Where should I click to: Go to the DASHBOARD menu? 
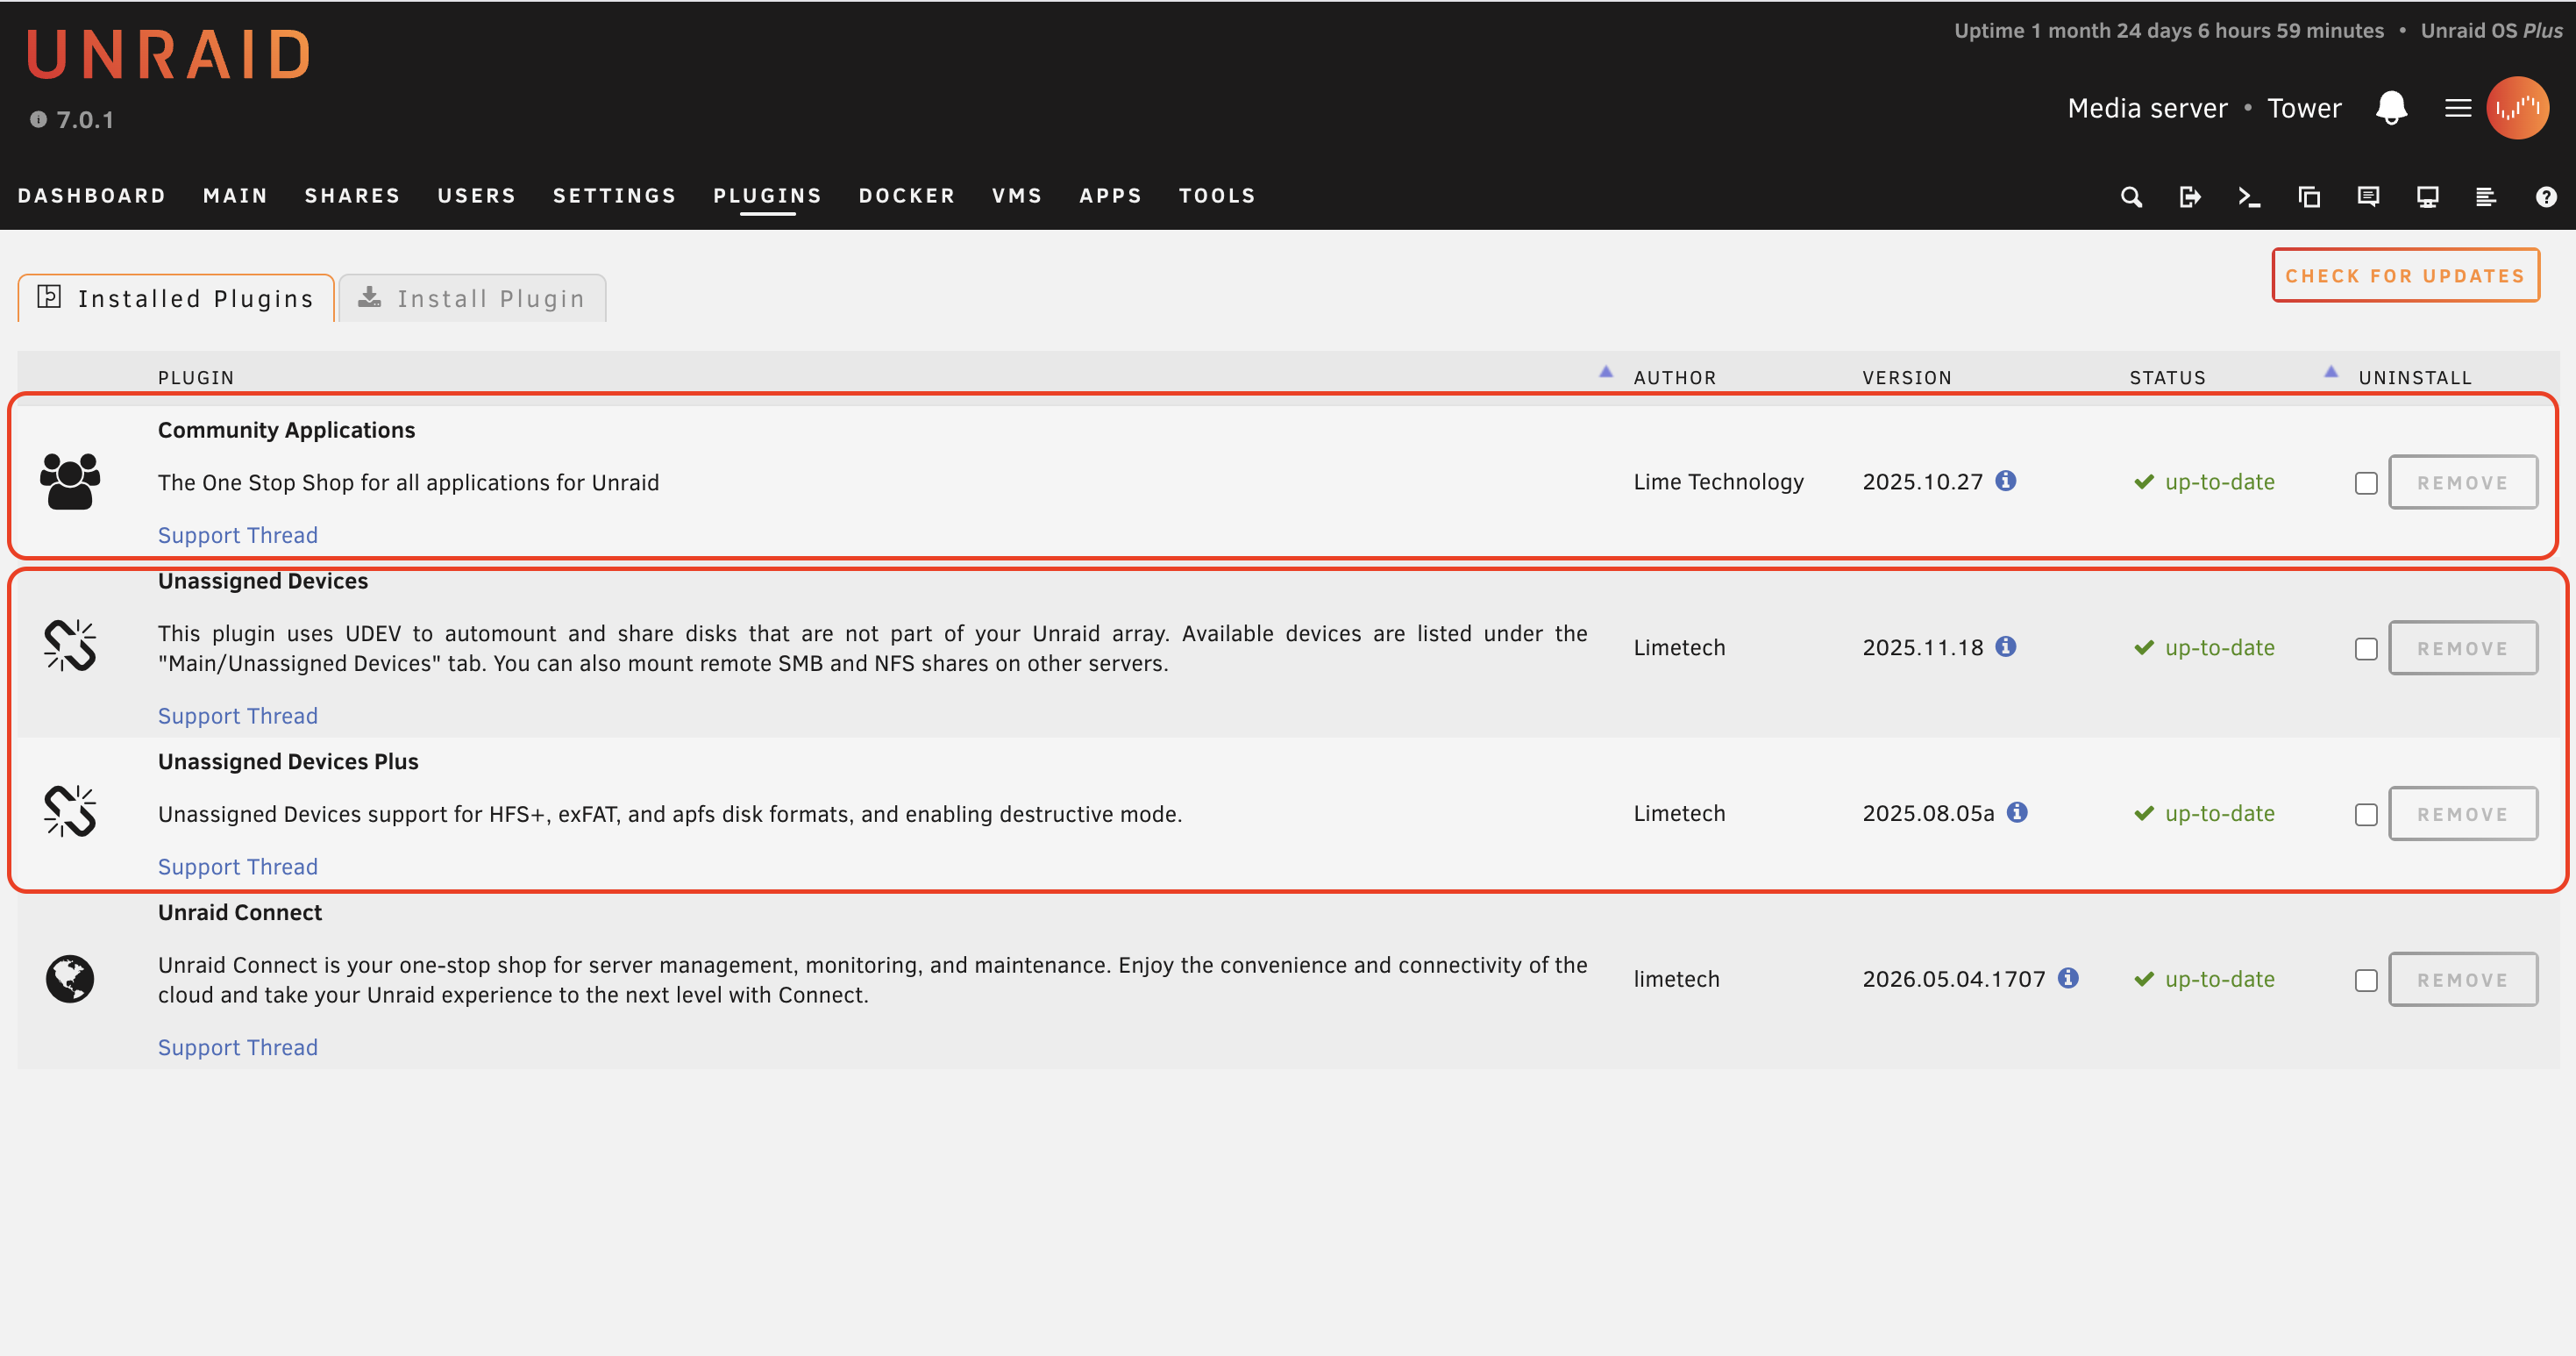tap(92, 196)
